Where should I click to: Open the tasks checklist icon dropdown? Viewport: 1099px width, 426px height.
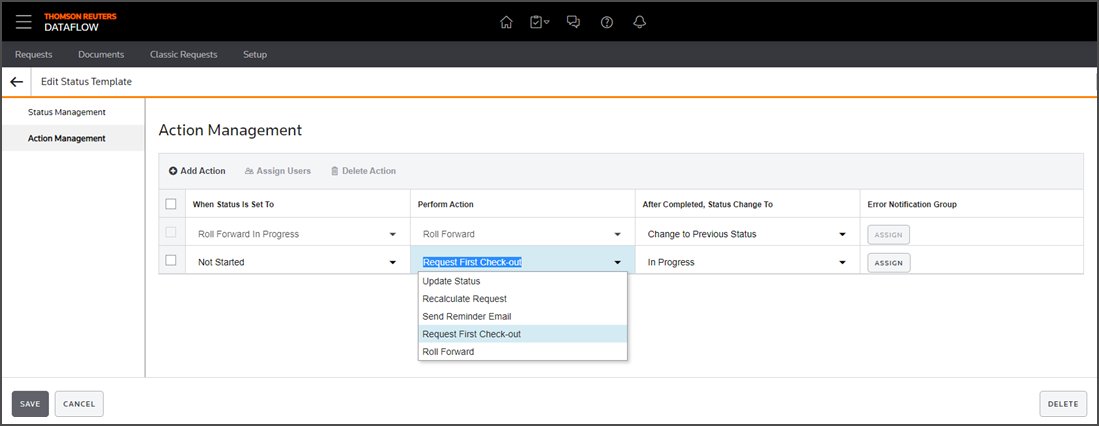click(539, 22)
